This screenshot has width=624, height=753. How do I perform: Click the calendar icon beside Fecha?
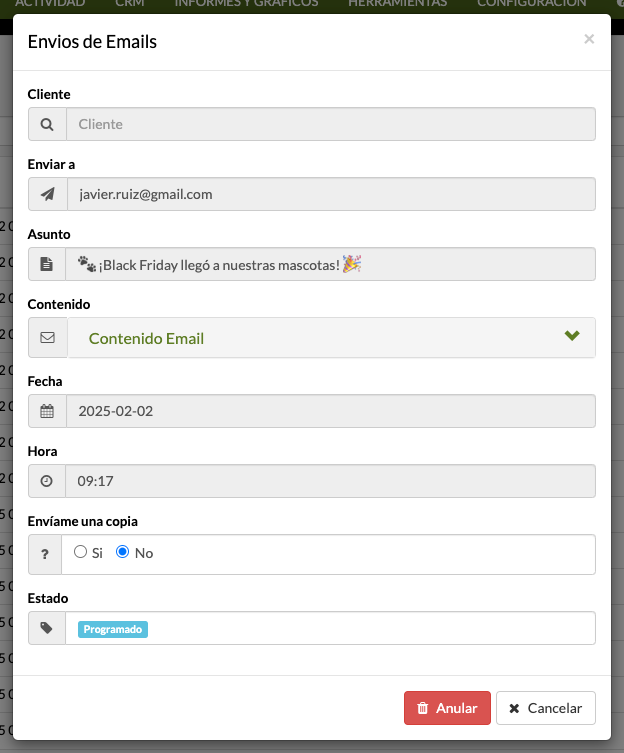[47, 411]
